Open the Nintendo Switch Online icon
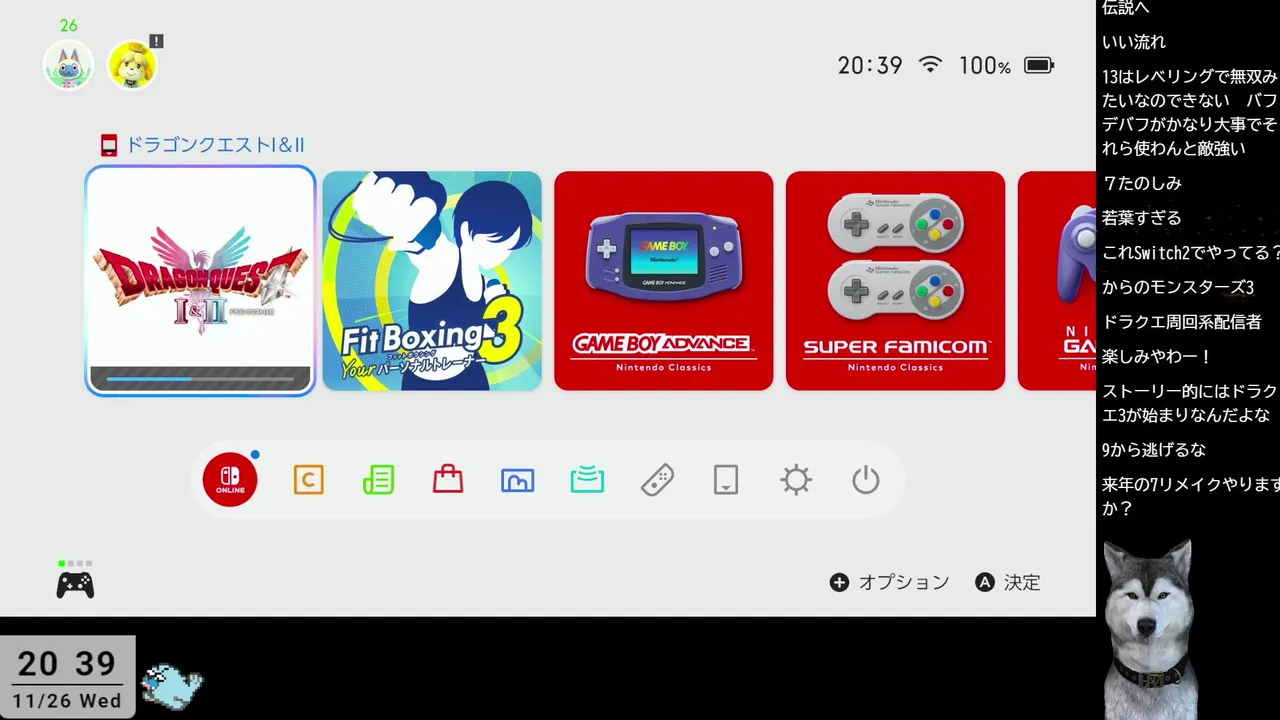Screen dimensions: 1280x720 [230, 480]
